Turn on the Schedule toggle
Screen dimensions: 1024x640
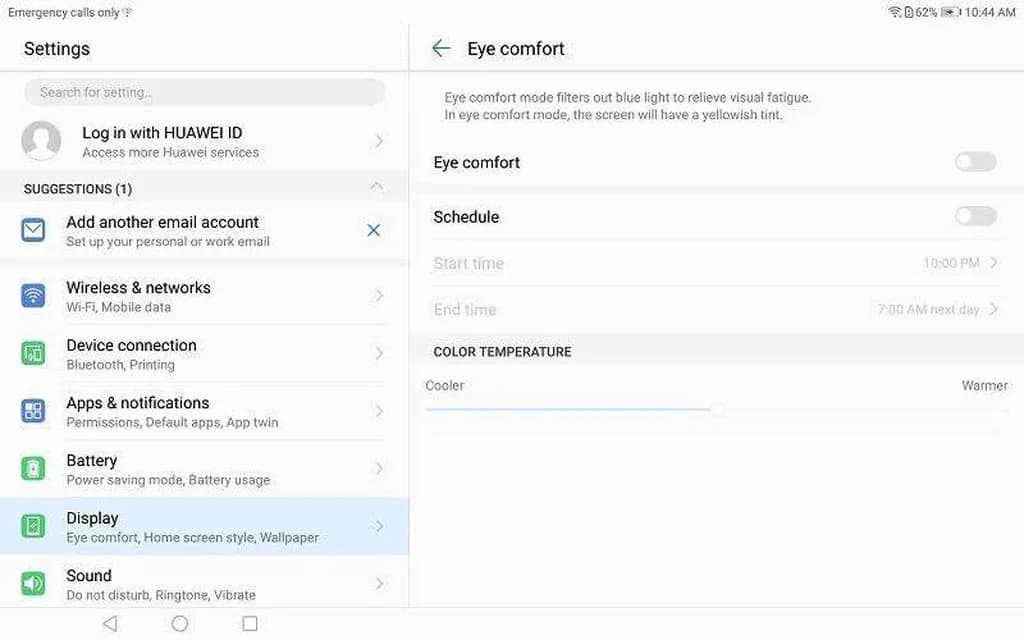point(975,216)
